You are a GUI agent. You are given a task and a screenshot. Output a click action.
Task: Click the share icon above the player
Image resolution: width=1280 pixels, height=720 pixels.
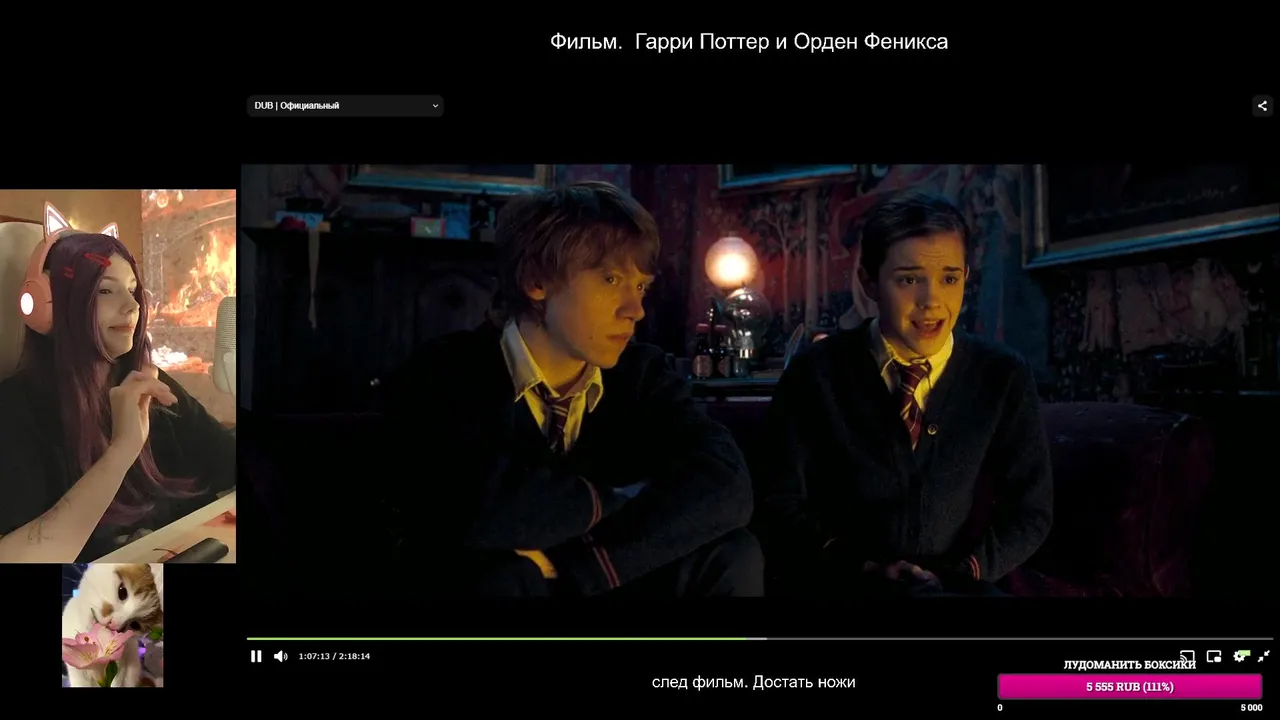pyautogui.click(x=1262, y=106)
